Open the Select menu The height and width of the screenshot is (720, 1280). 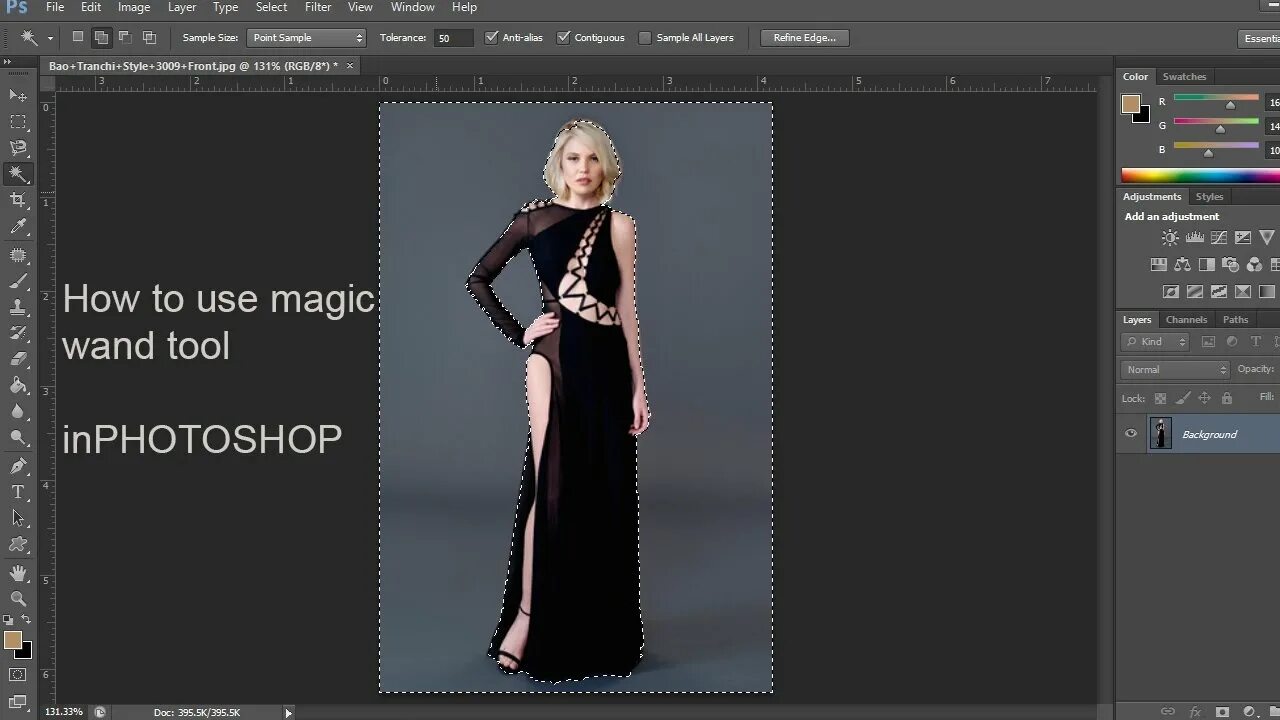pos(271,7)
